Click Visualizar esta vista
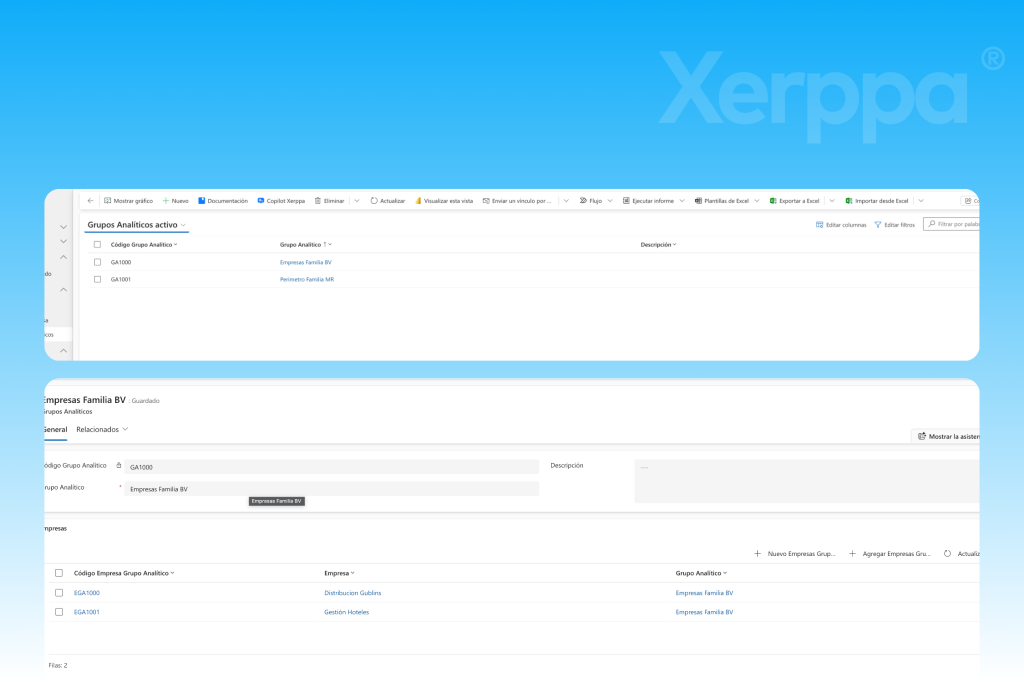This screenshot has width=1024, height=683. (x=443, y=200)
